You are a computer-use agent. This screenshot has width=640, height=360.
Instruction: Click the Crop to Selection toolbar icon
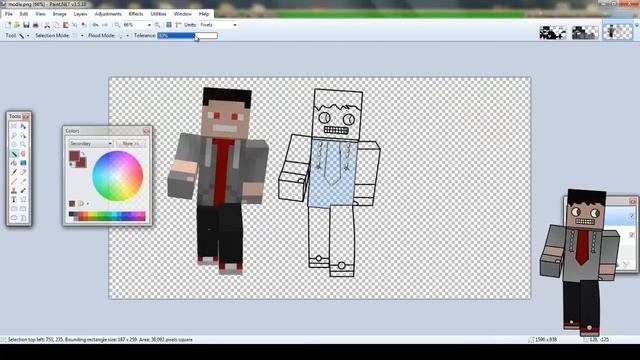[75, 25]
